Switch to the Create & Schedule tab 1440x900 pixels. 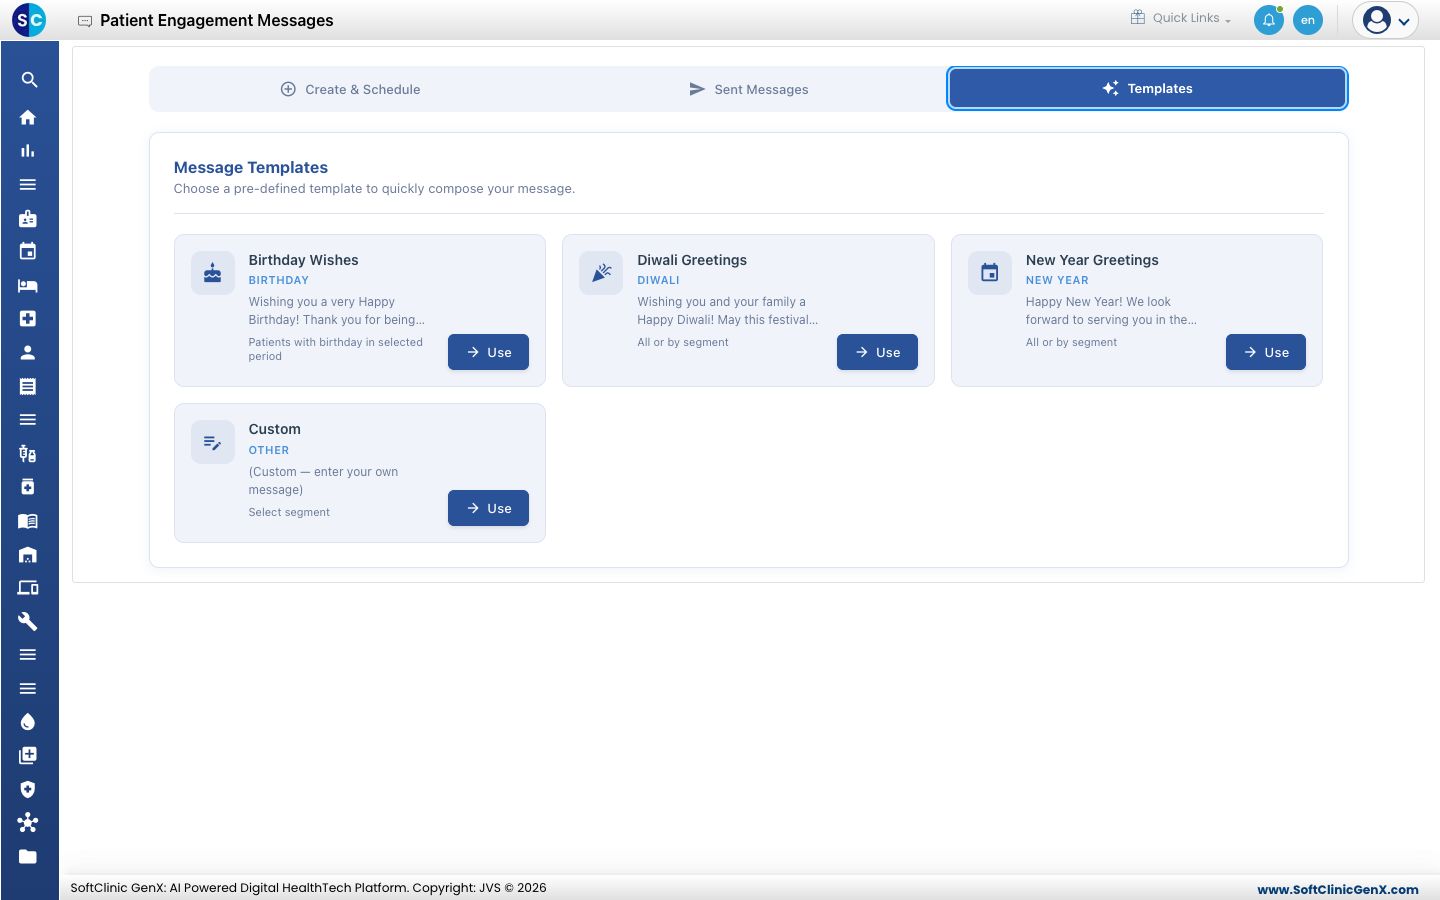click(350, 89)
